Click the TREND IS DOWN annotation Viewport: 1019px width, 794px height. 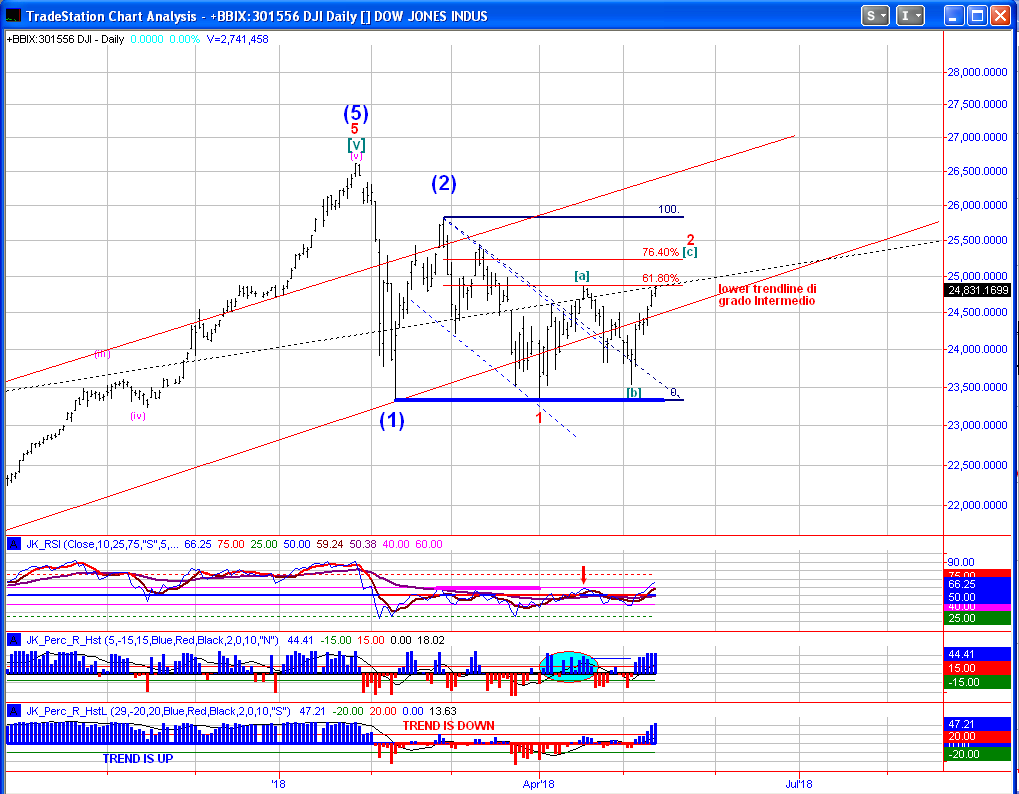pos(448,725)
